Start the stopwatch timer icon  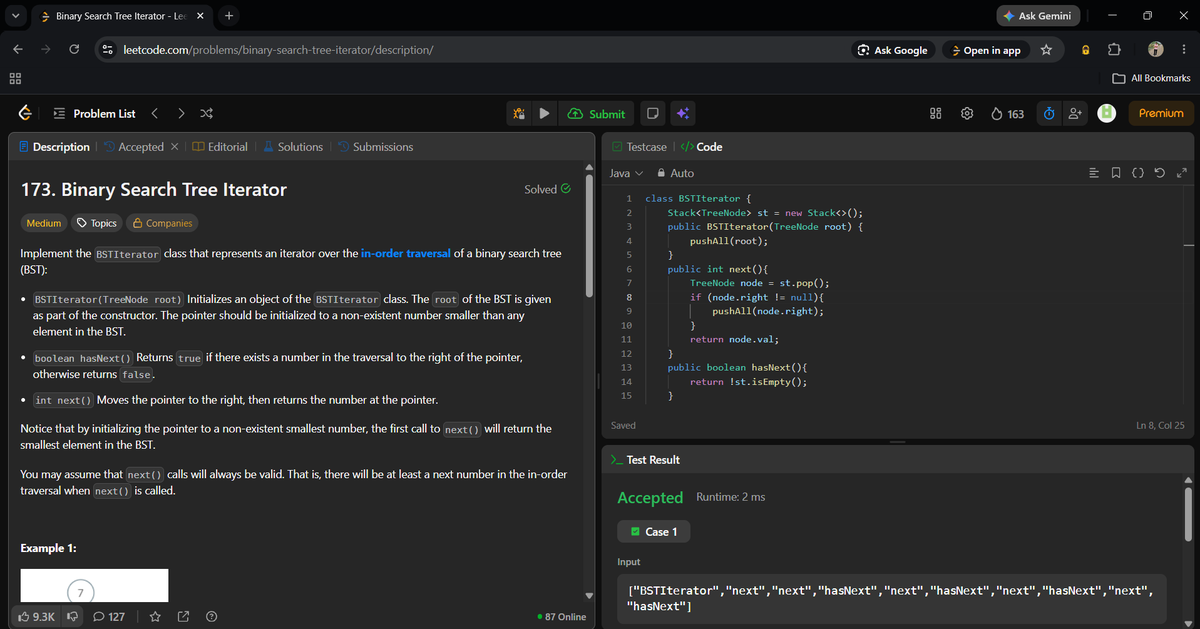(x=1047, y=114)
